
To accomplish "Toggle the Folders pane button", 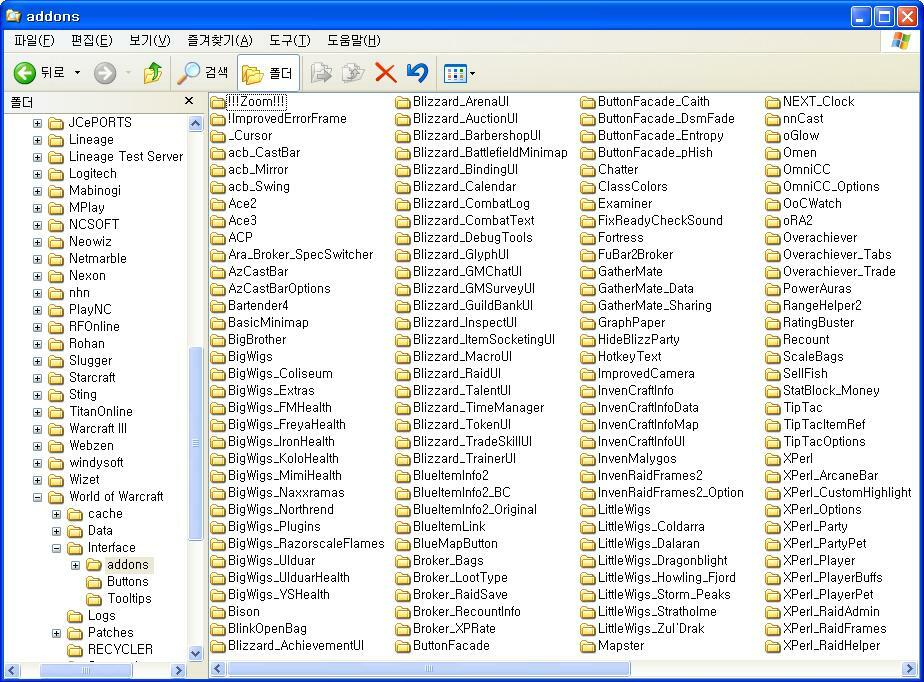I will point(268,73).
